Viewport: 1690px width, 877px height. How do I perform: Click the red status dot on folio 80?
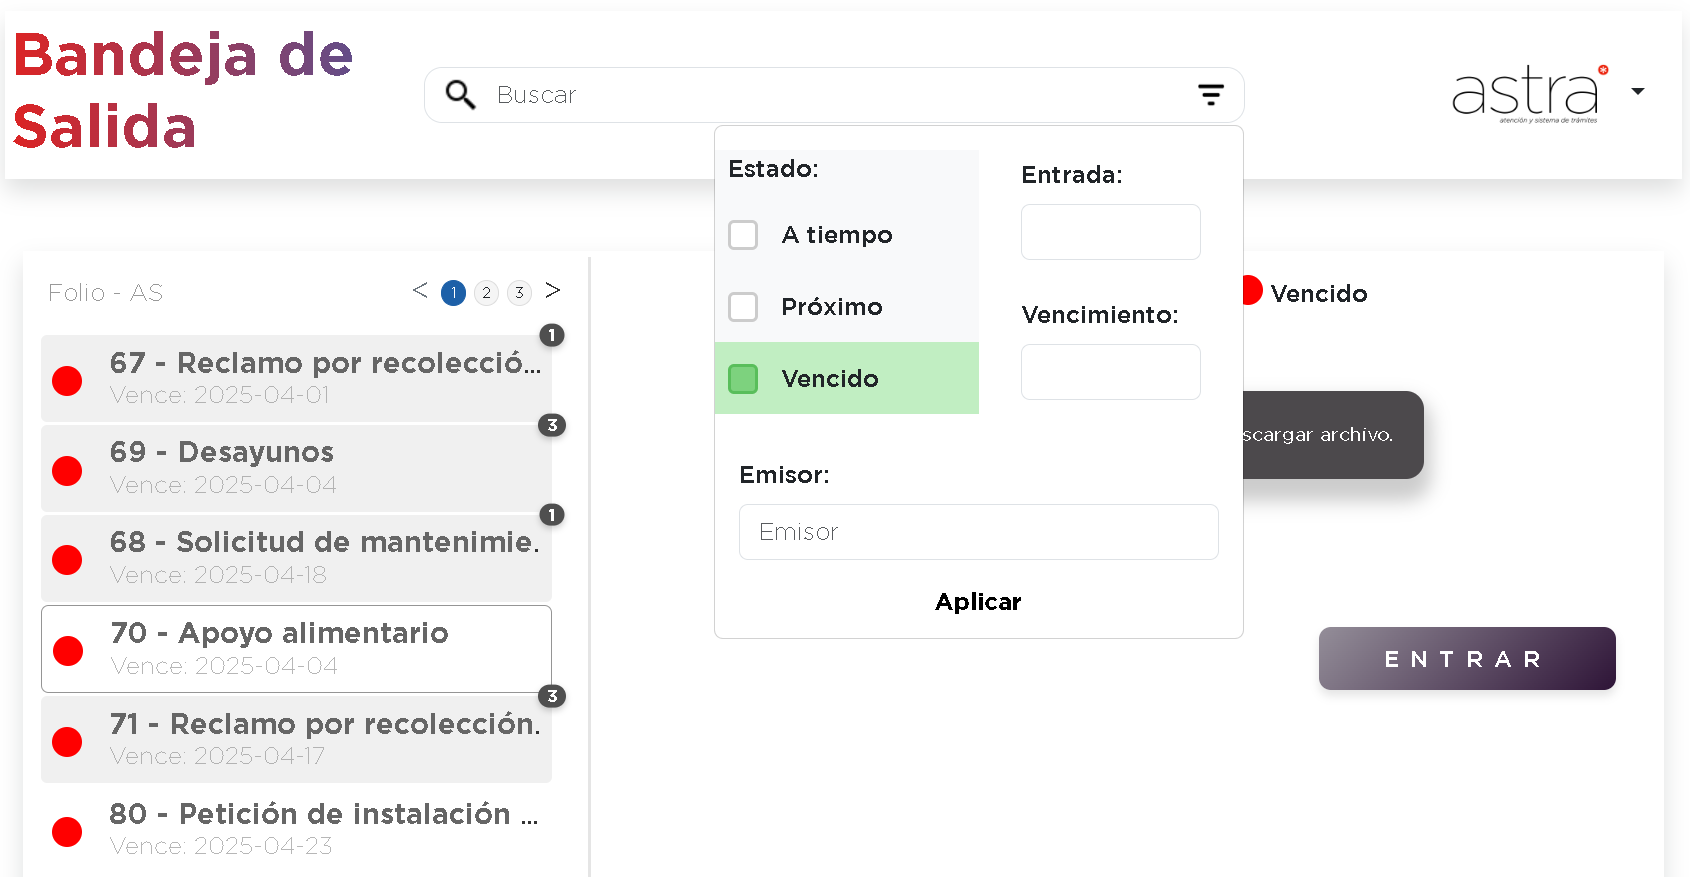coord(67,831)
